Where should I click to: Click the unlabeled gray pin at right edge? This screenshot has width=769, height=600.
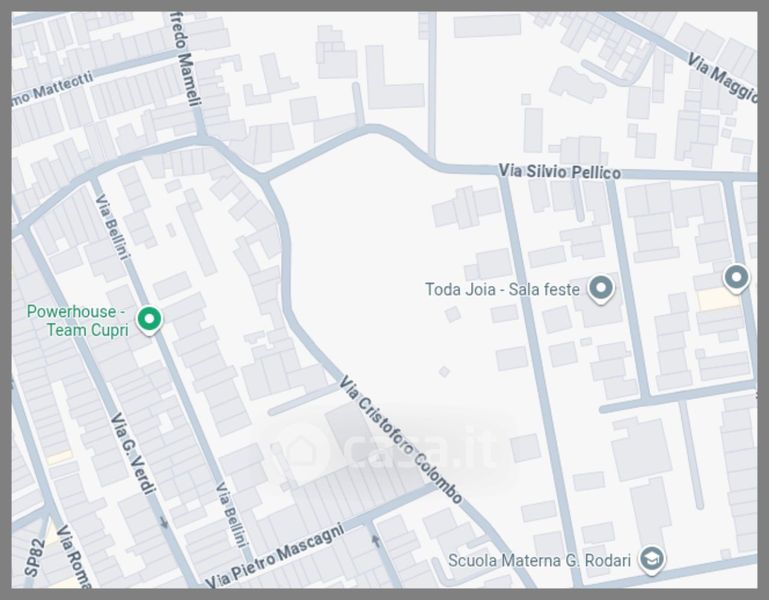pos(736,277)
